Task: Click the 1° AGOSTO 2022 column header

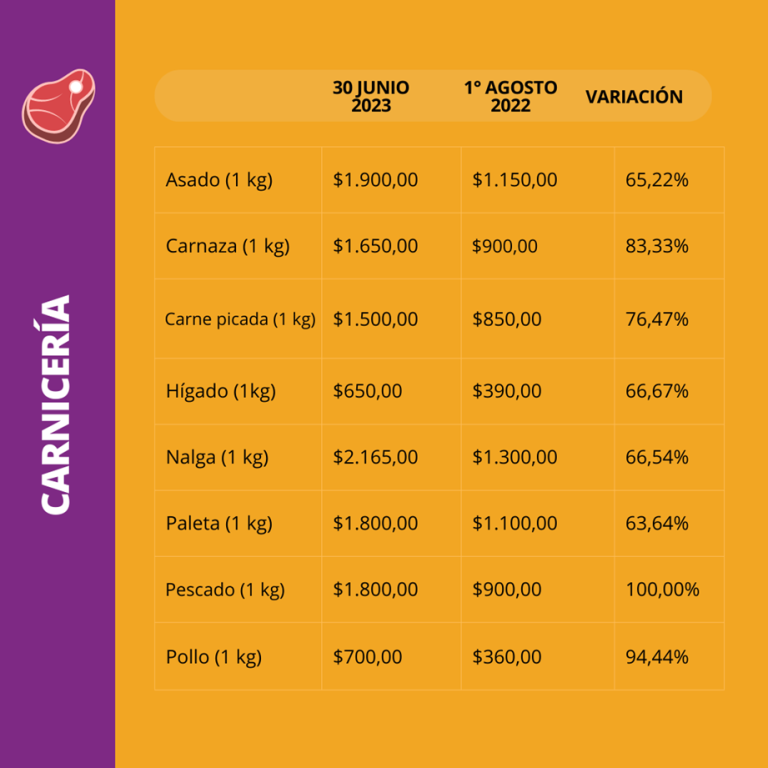Action: click(x=510, y=96)
